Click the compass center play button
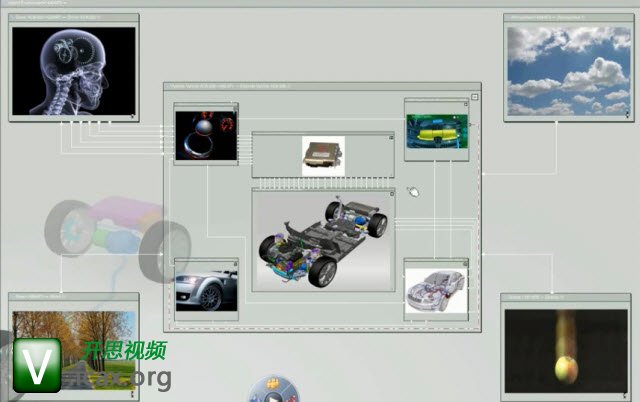This screenshot has height=402, width=640. (x=272, y=398)
